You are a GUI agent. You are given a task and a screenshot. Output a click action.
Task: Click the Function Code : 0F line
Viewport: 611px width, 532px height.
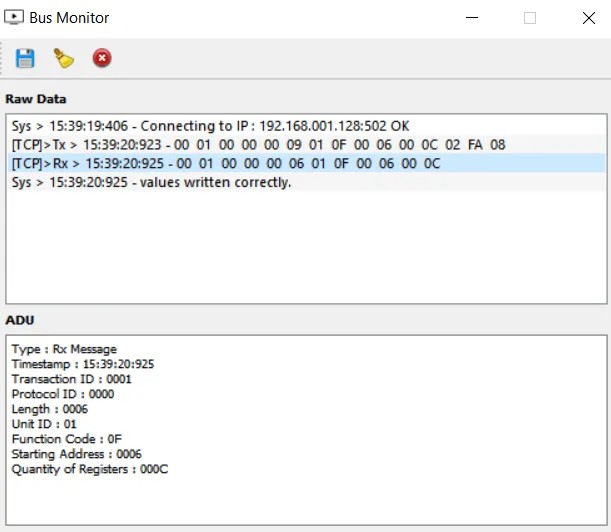tap(68, 439)
